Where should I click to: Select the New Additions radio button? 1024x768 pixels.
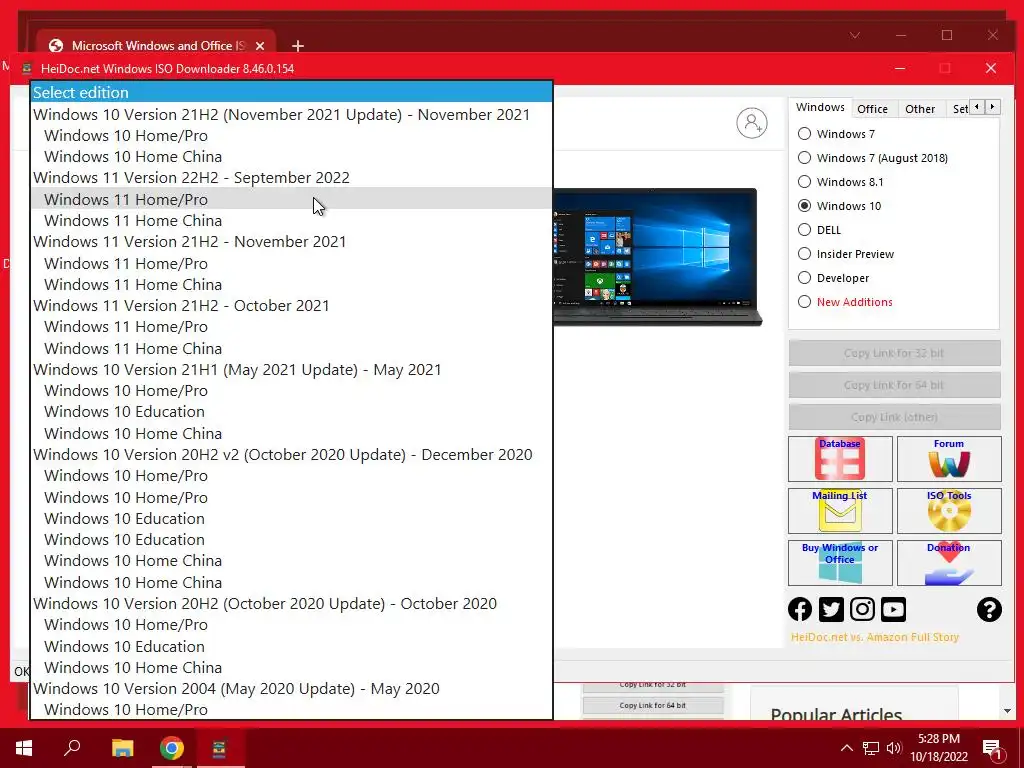[x=804, y=302]
